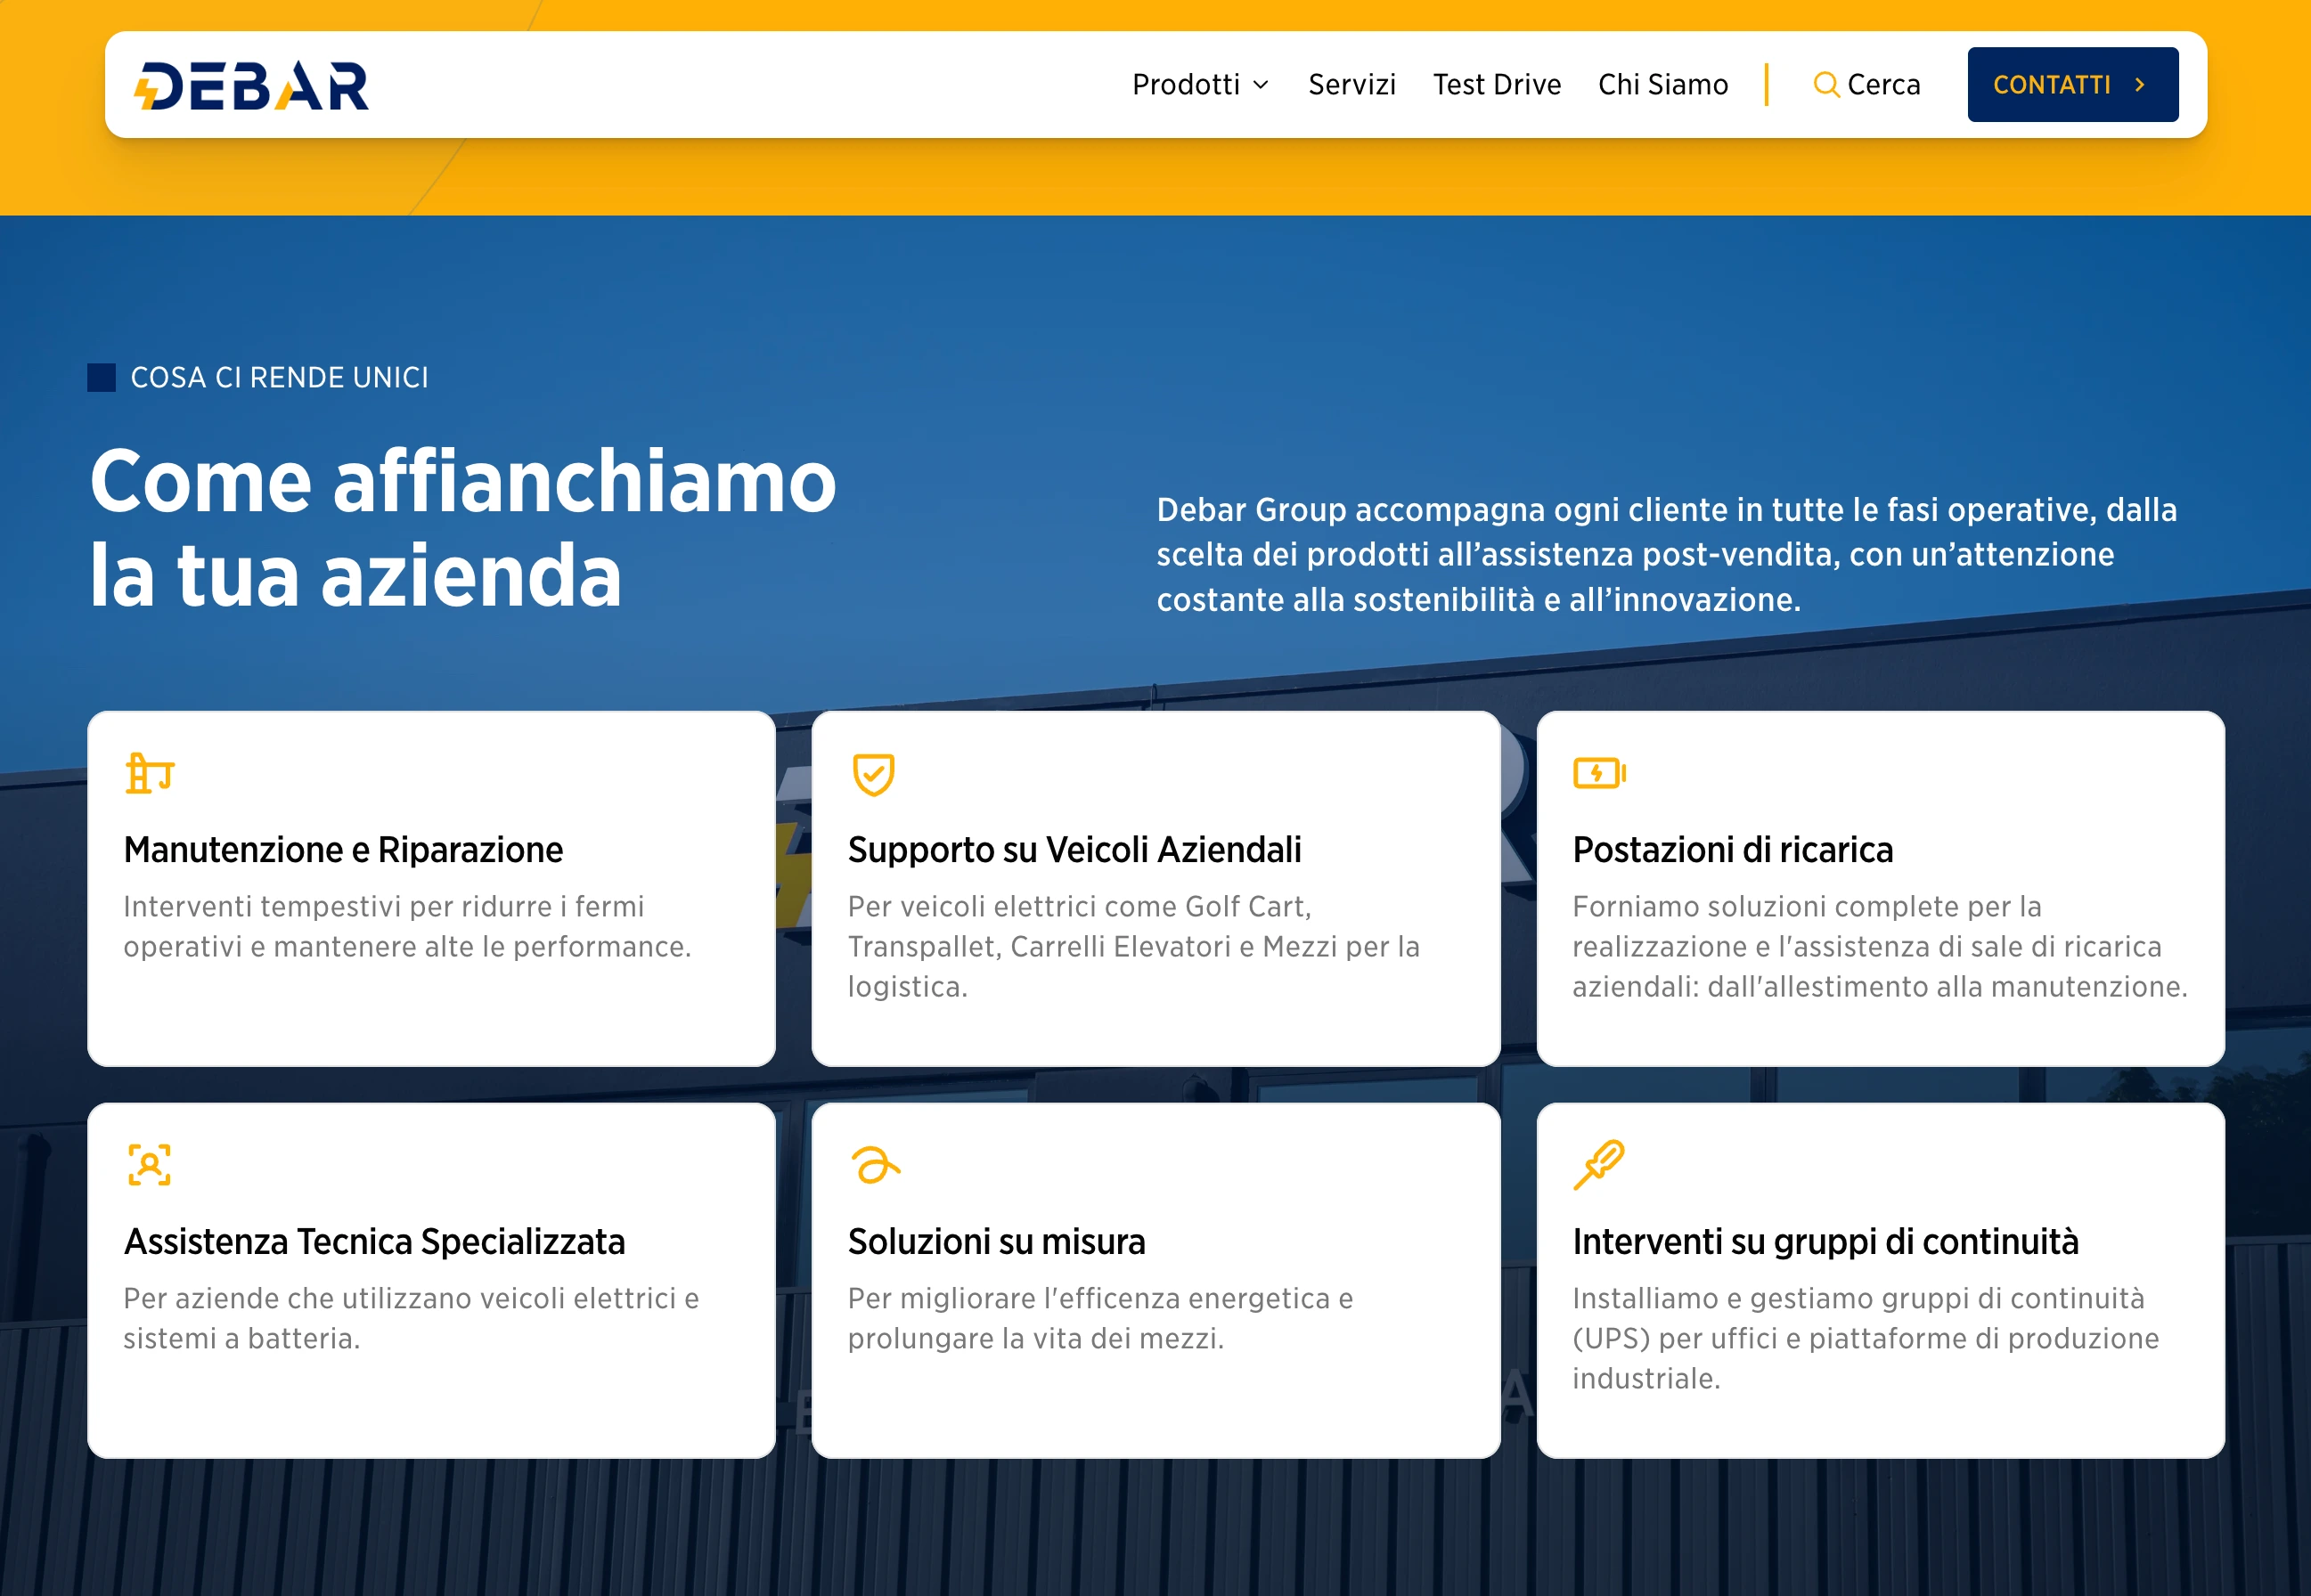Click the shield check icon
The height and width of the screenshot is (1596, 2311).
[x=873, y=774]
